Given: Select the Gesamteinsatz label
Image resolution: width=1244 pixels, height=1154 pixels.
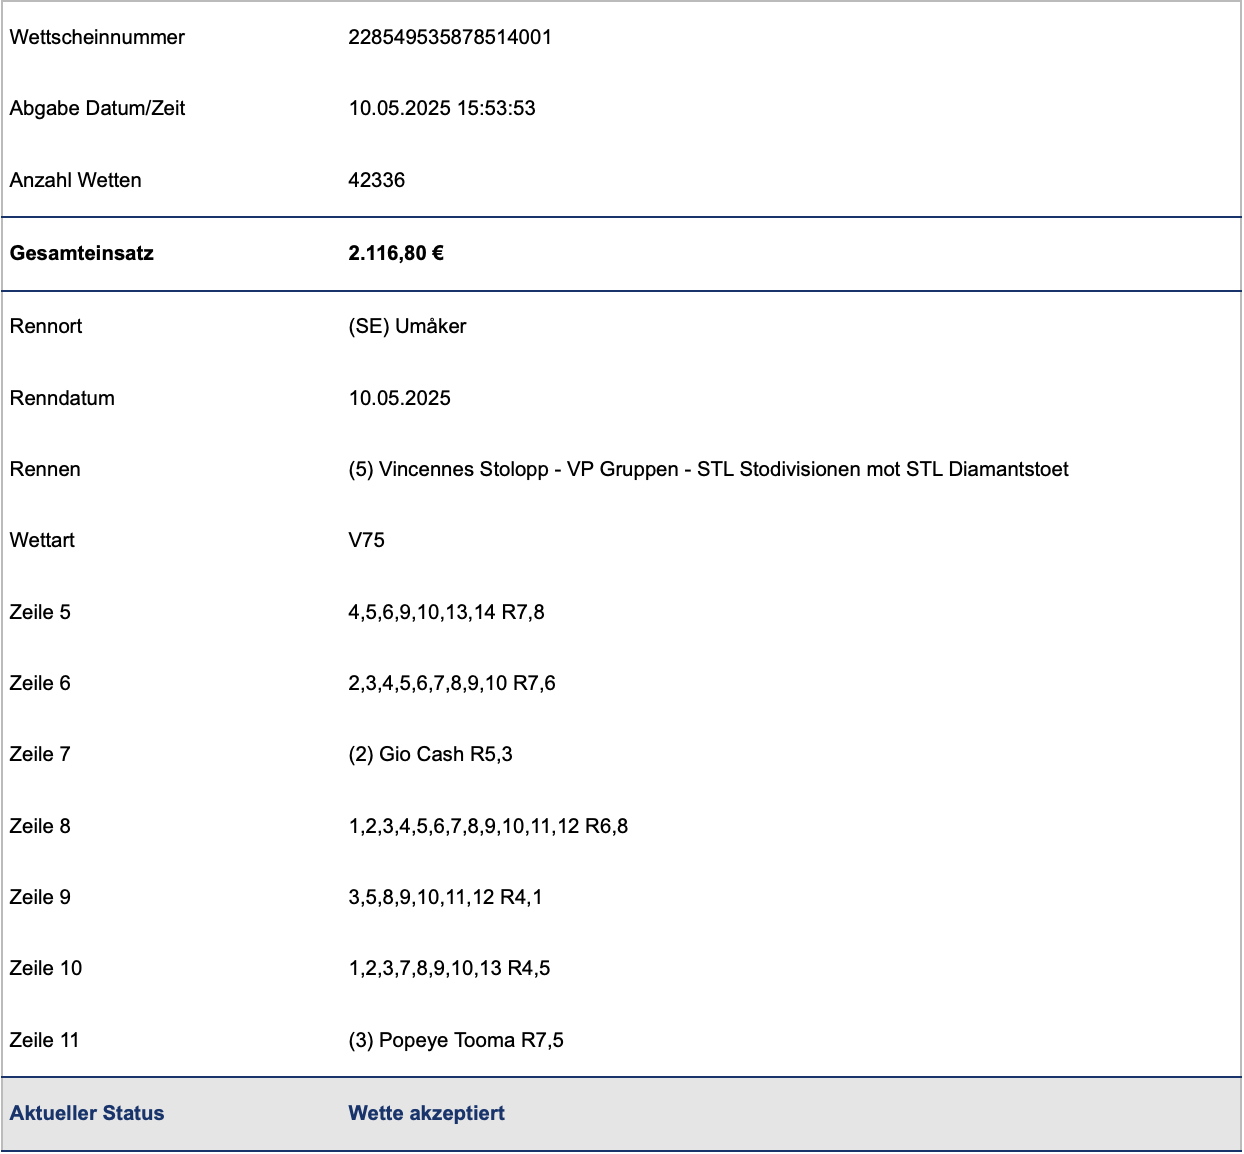Looking at the screenshot, I should click(82, 253).
